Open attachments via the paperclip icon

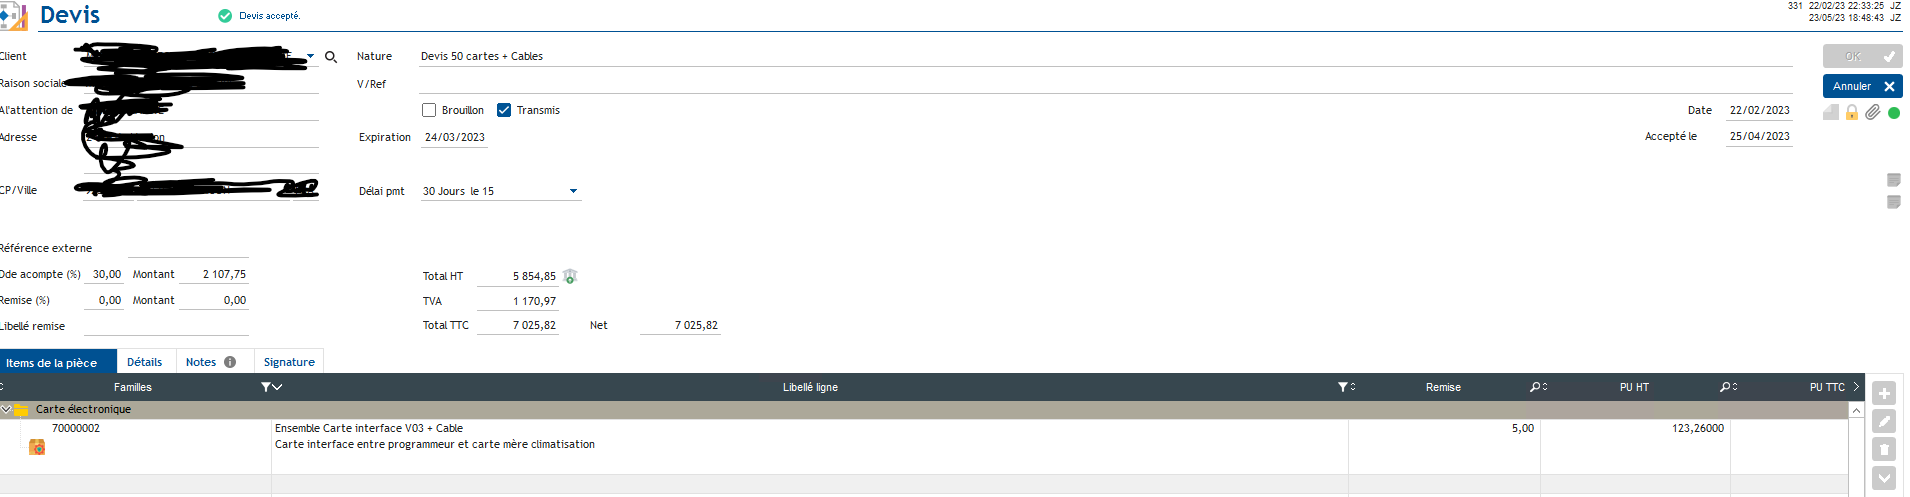click(1872, 112)
